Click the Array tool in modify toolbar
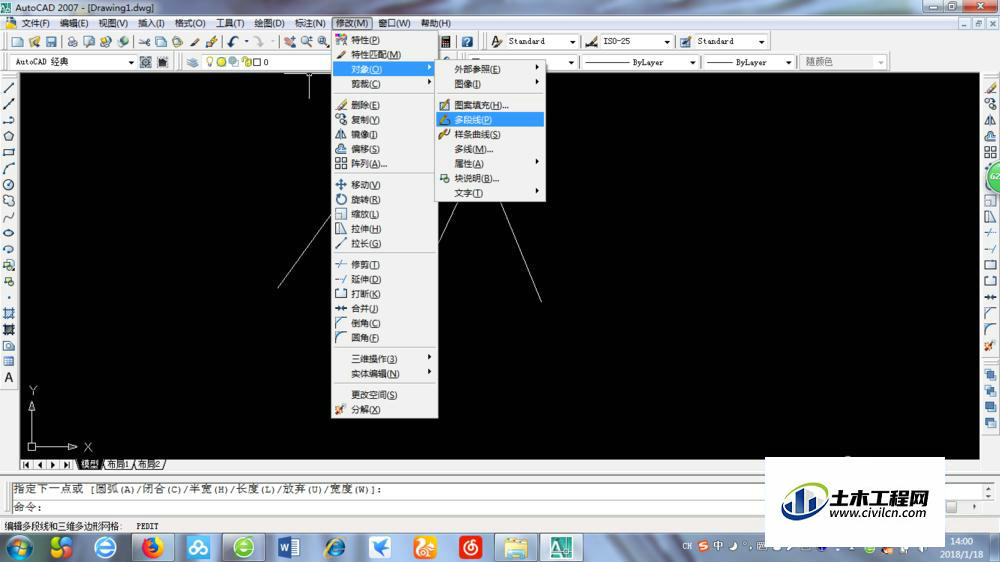 (990, 152)
